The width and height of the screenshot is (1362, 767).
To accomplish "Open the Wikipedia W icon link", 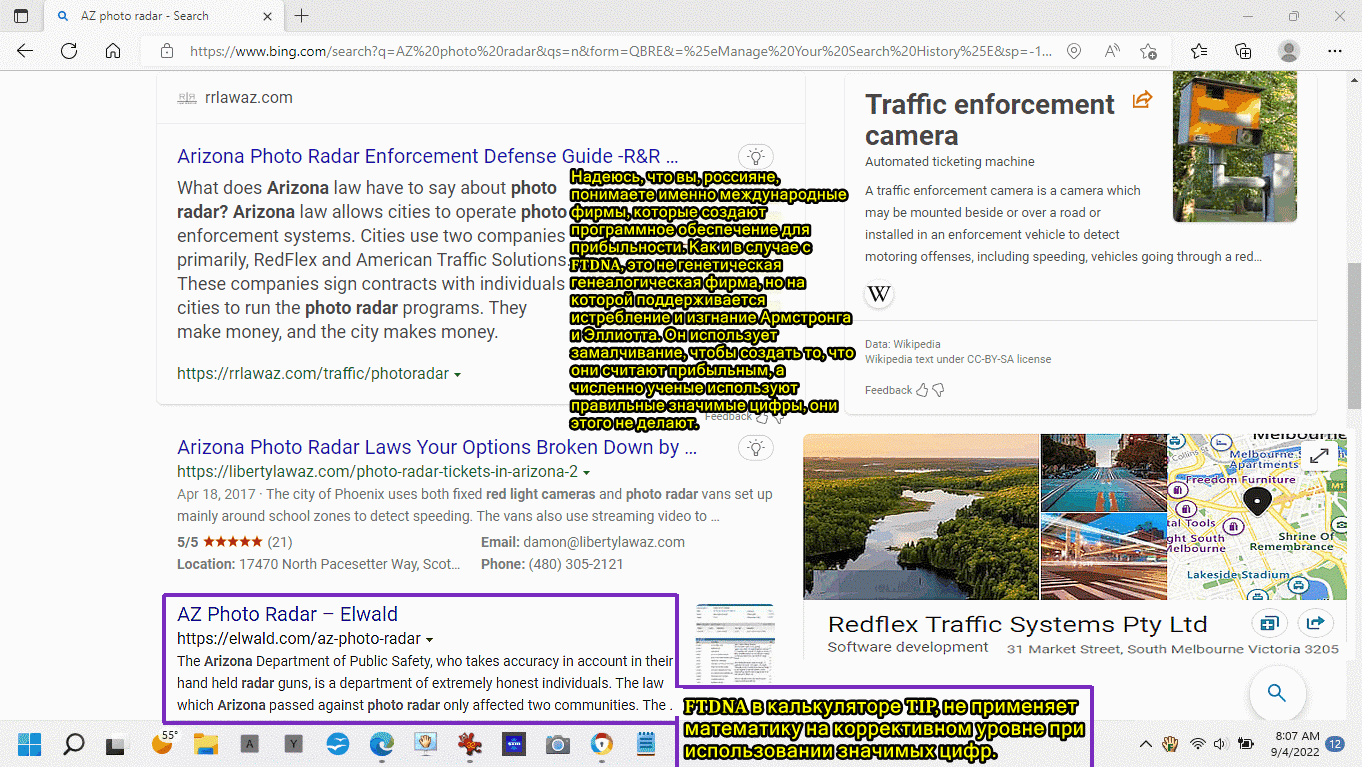I will click(x=879, y=294).
